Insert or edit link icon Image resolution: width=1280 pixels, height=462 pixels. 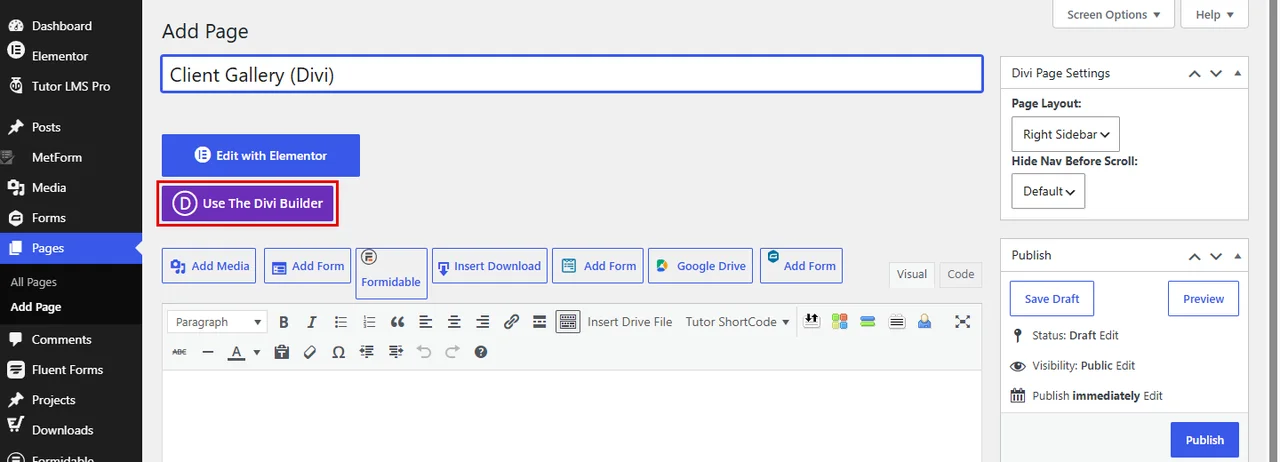click(x=511, y=322)
